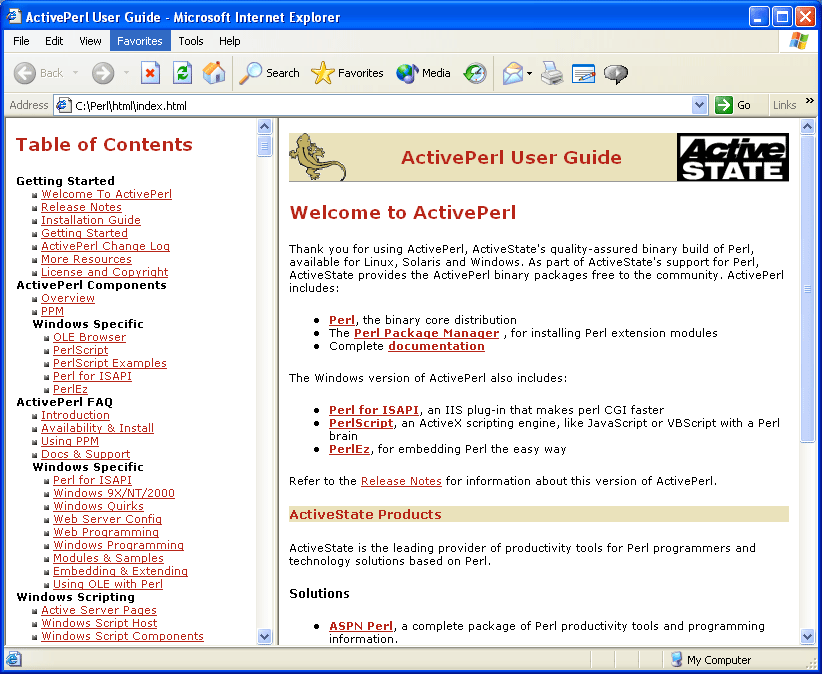Refresh the page using green arrows icon

[x=182, y=73]
